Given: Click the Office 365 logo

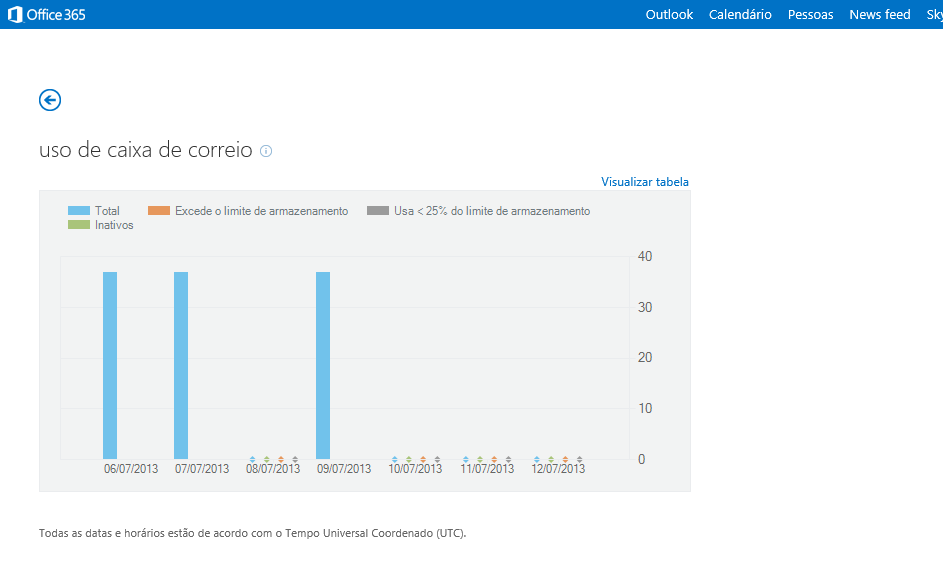Looking at the screenshot, I should tap(47, 14).
